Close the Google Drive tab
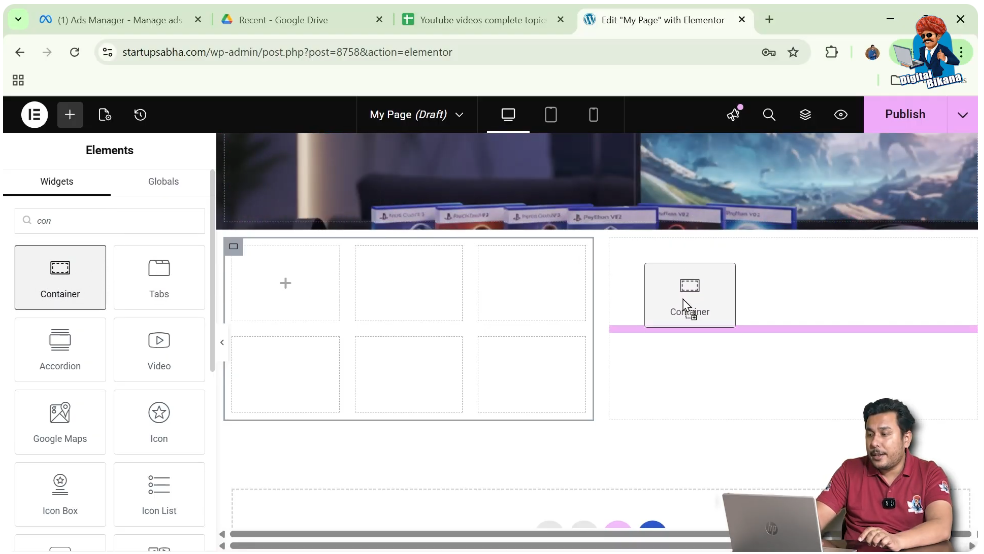The width and height of the screenshot is (984, 554). click(379, 19)
